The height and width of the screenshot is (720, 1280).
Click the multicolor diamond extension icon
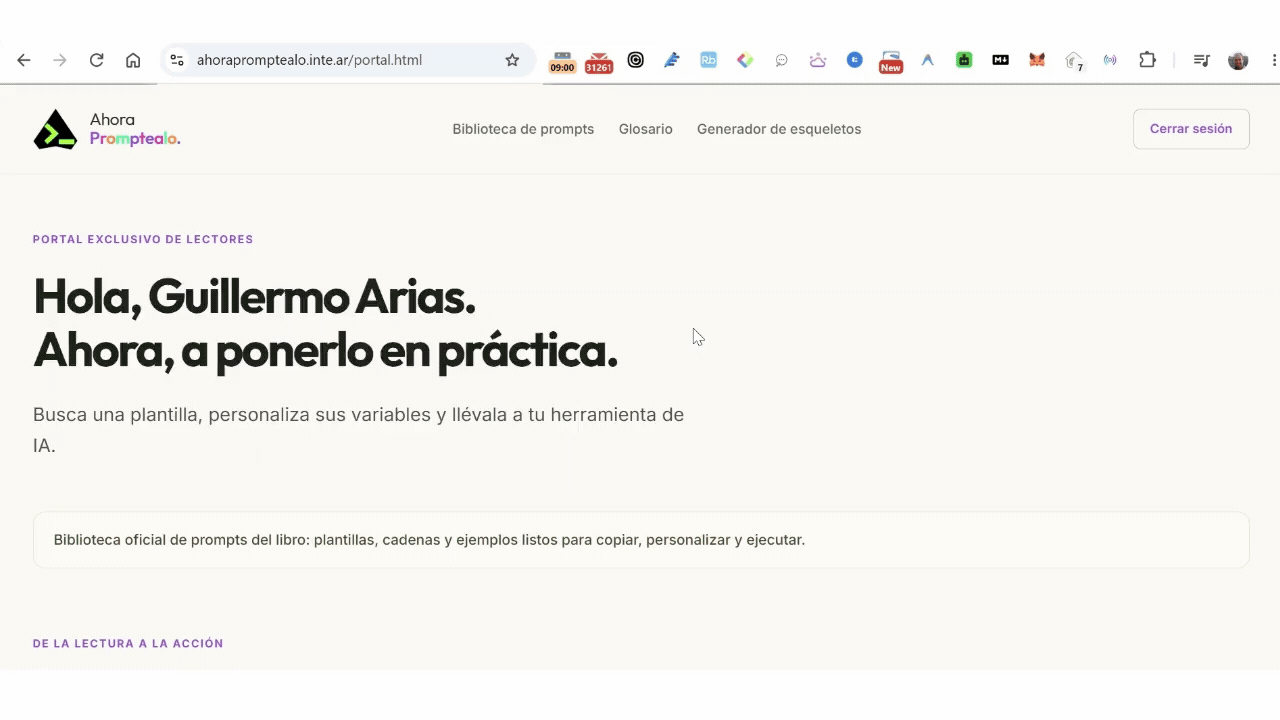[x=745, y=60]
